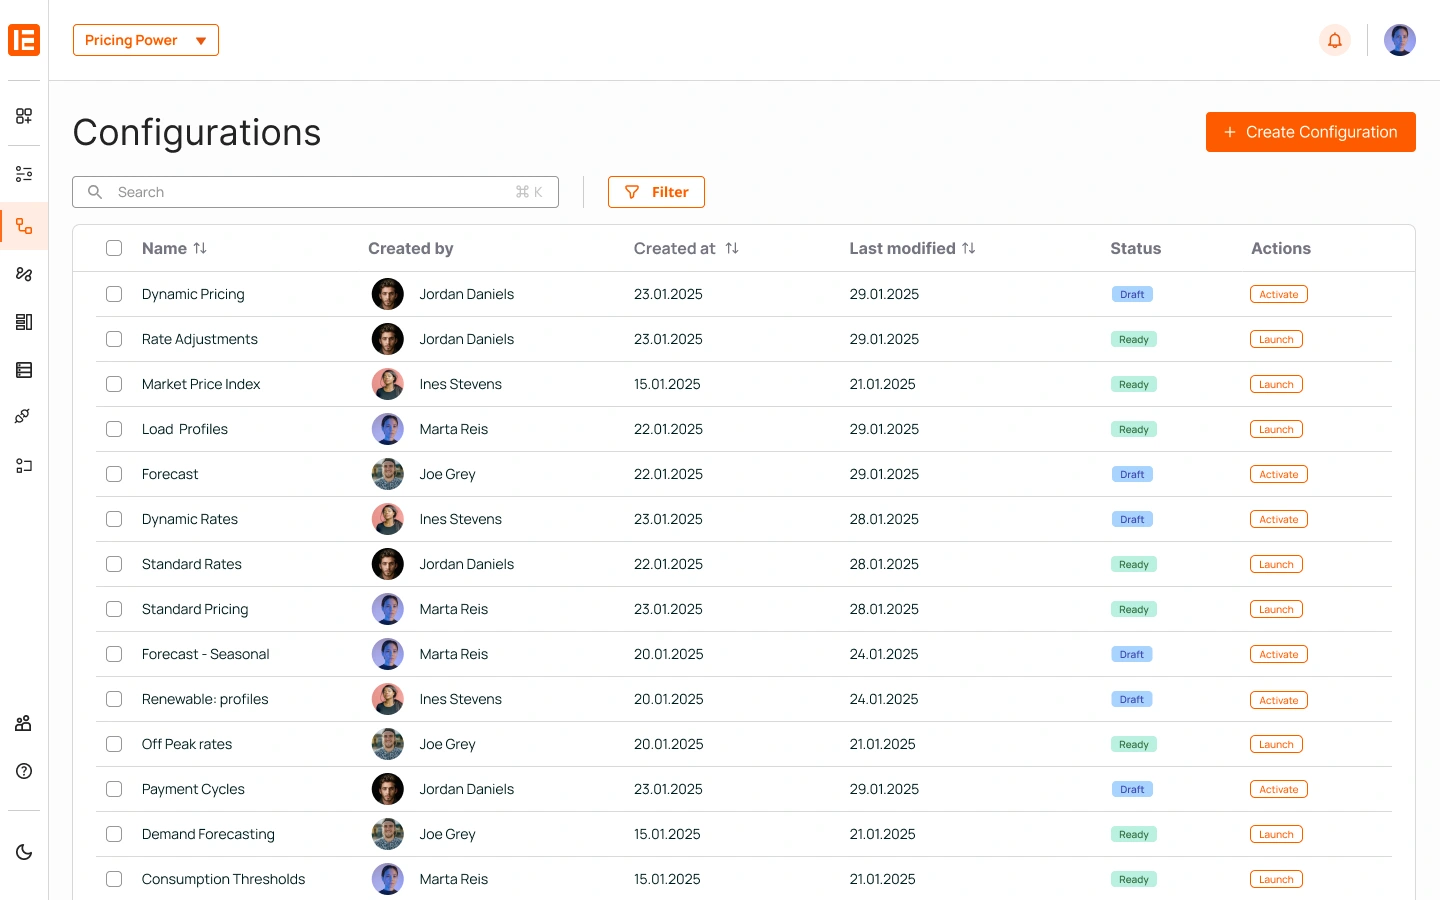Open the sliders settings icon in sidebar
Viewport: 1440px width, 900px height.
click(x=24, y=174)
